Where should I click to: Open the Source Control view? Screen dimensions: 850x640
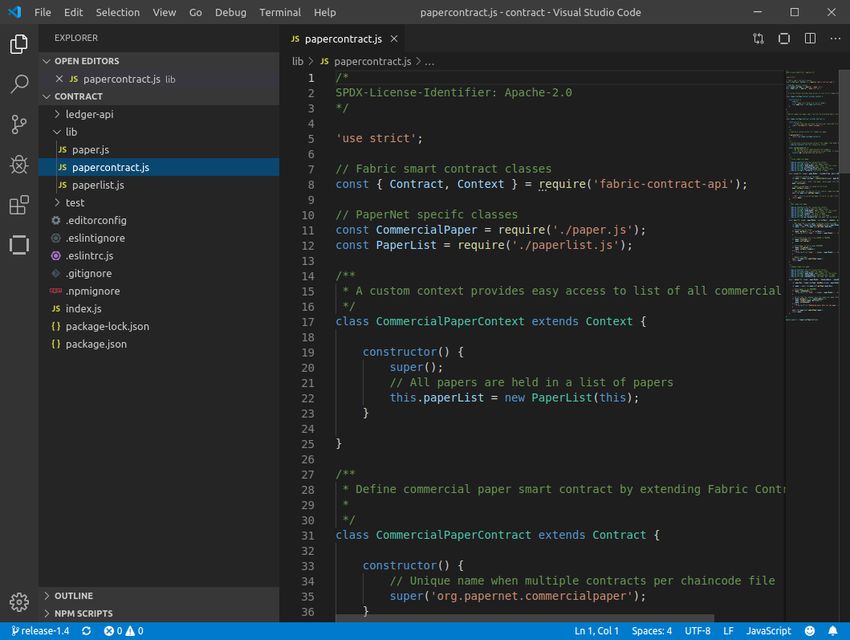point(19,124)
